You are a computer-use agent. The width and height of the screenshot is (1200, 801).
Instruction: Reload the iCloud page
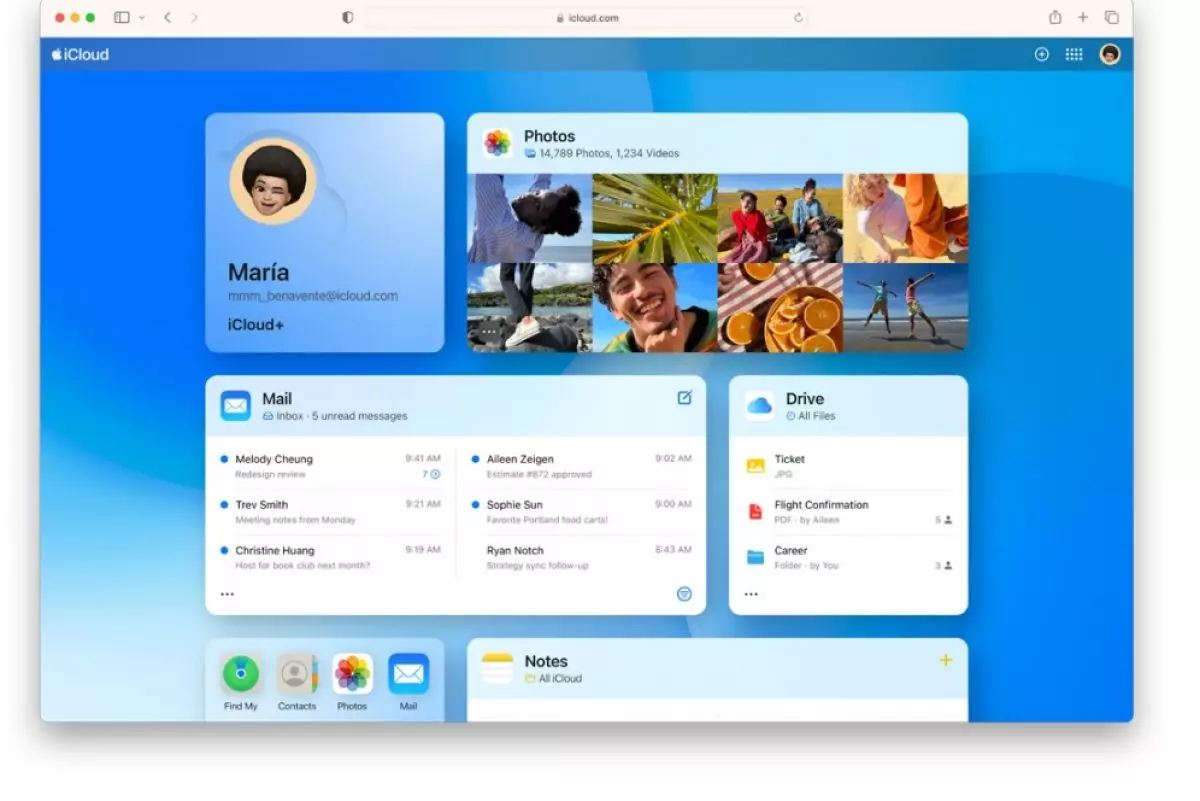tap(798, 17)
